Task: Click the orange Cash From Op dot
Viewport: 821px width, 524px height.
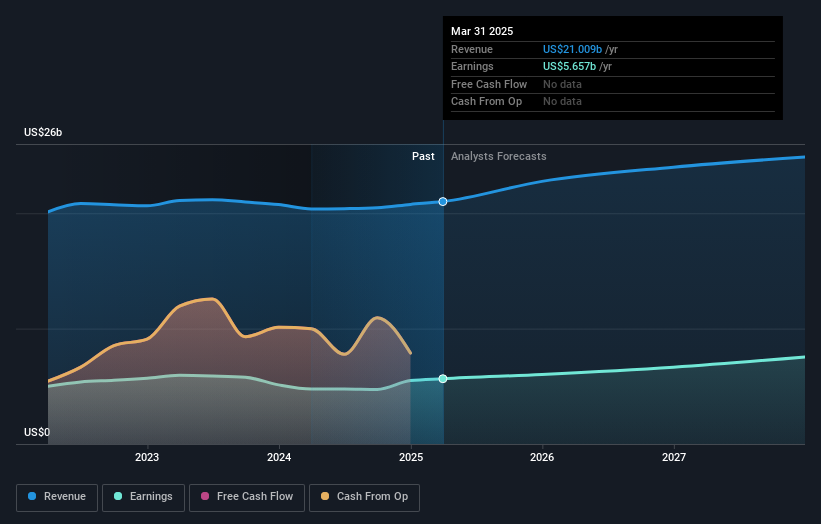Action: (325, 496)
